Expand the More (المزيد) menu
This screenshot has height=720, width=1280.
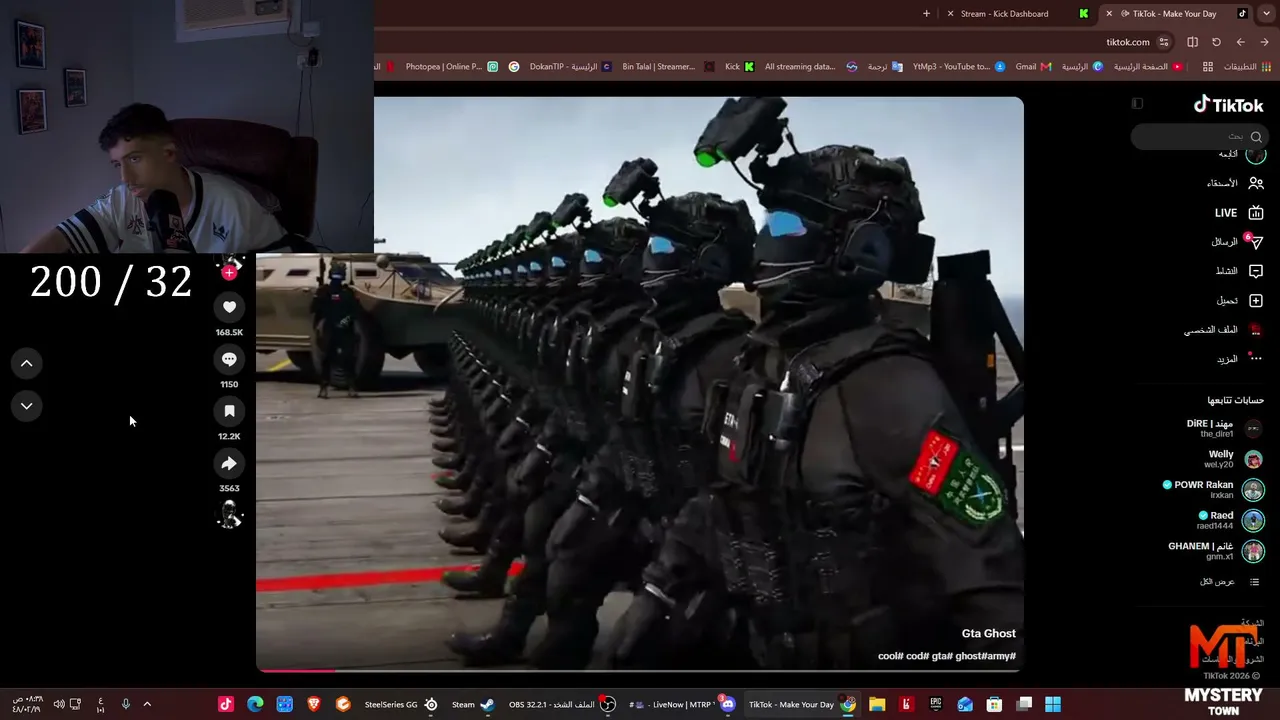pos(1239,359)
